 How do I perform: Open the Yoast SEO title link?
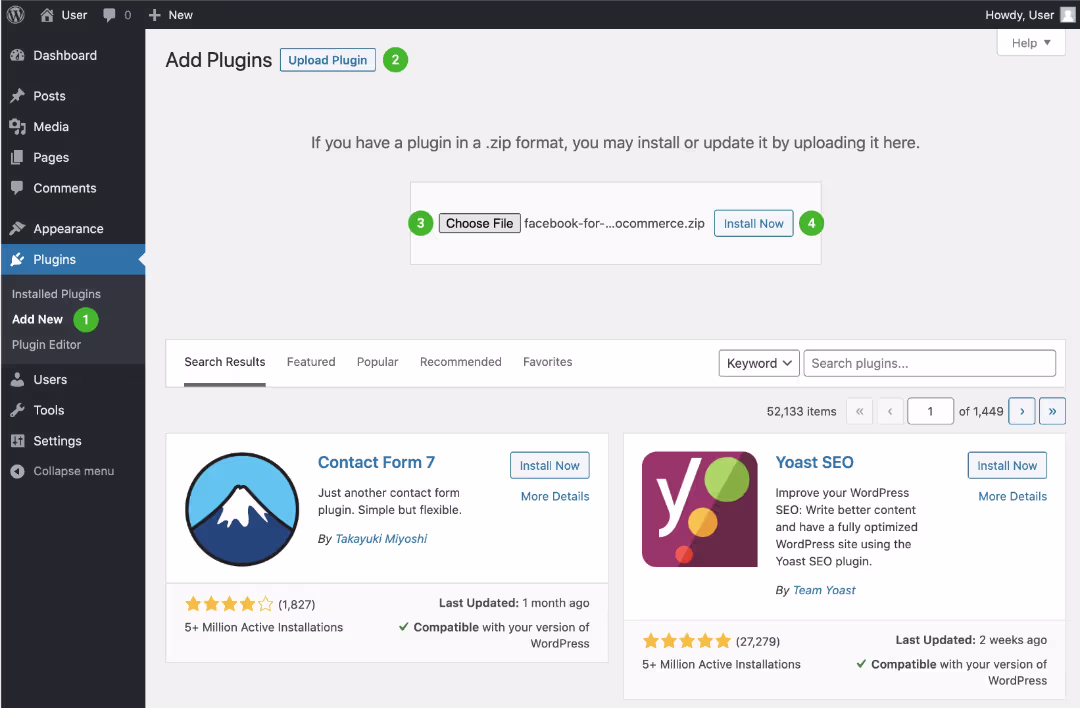[x=814, y=462]
